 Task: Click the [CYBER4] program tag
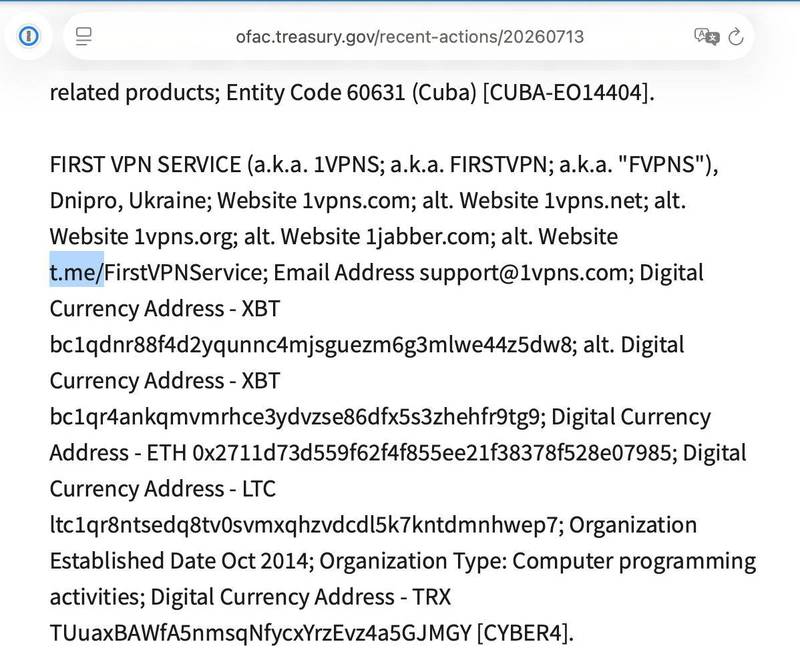[521, 633]
